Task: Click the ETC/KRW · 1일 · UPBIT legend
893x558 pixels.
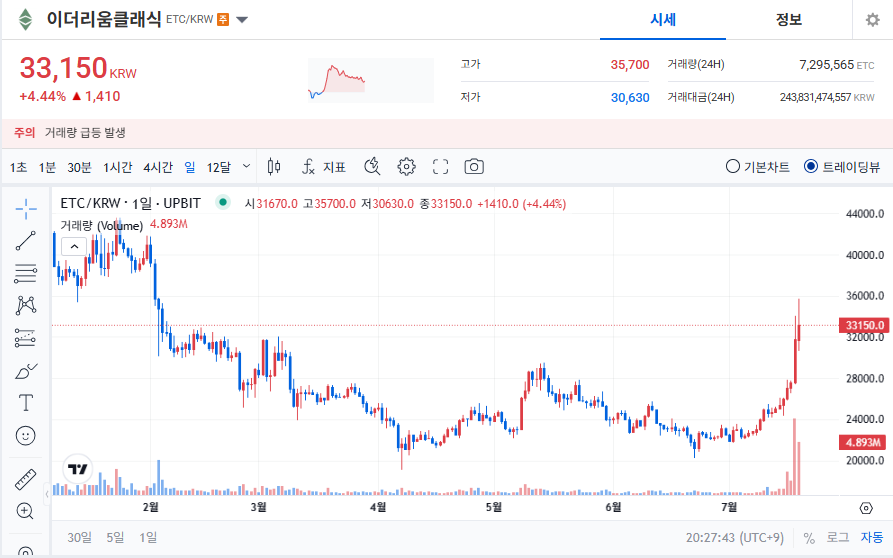Action: (130, 203)
